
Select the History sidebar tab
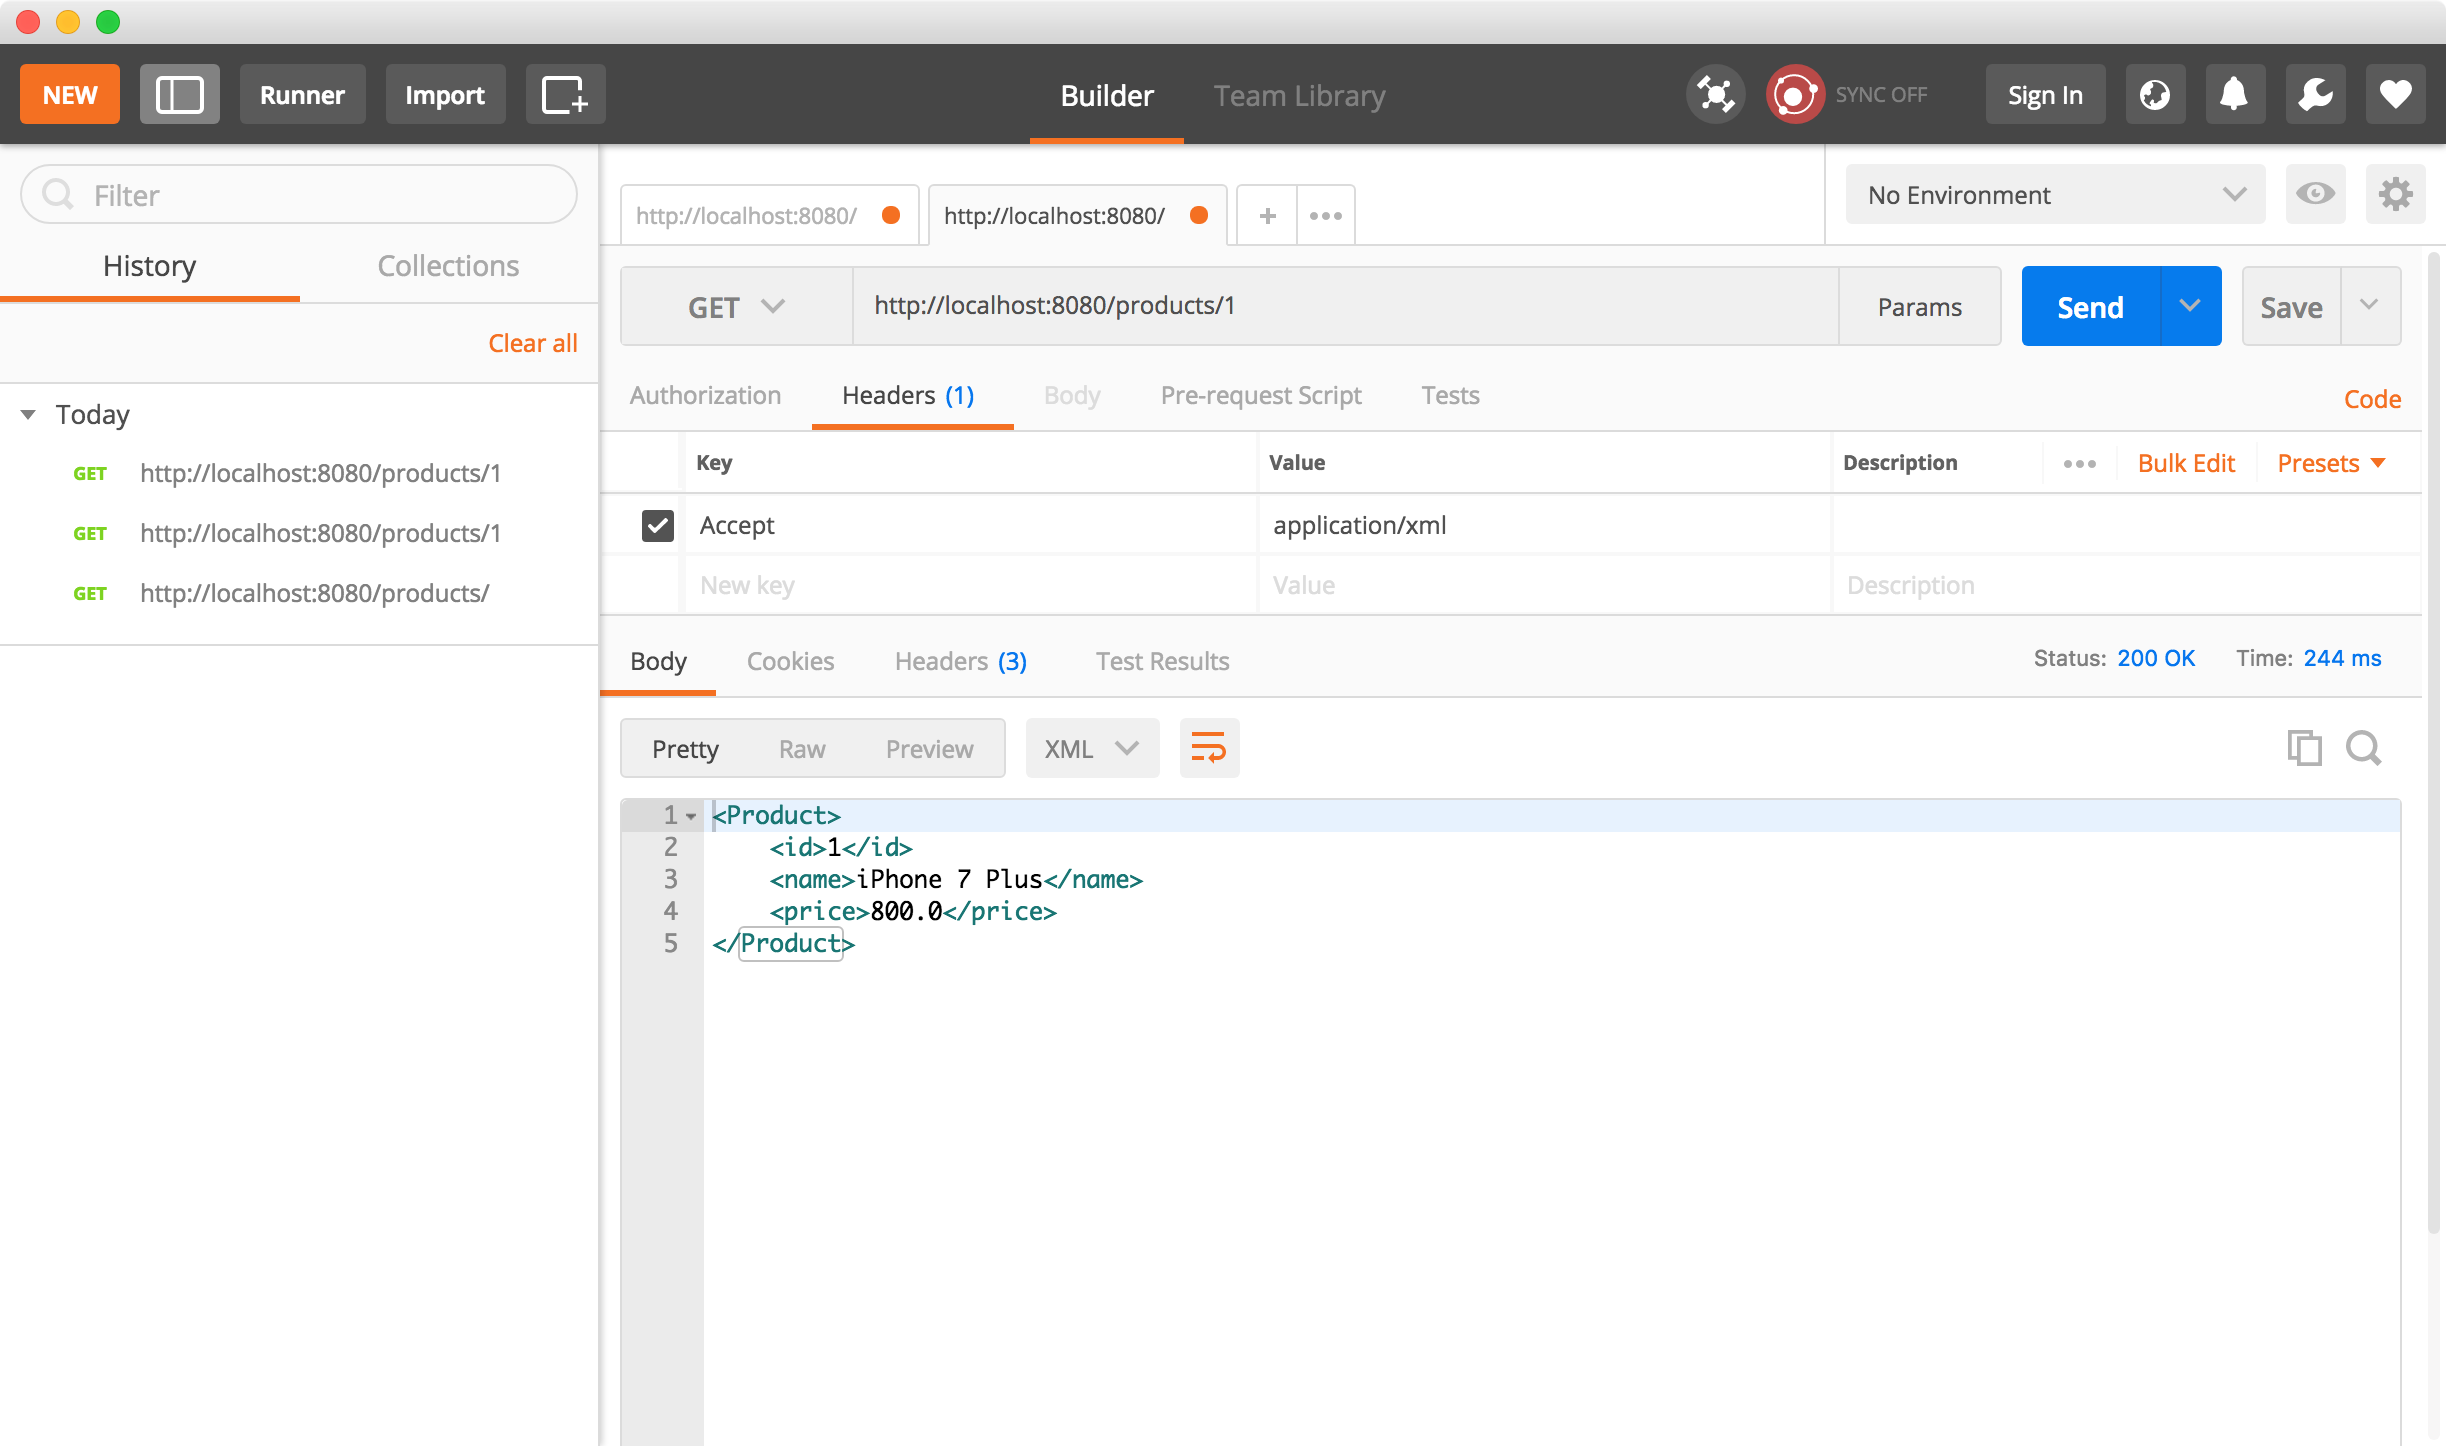[149, 265]
